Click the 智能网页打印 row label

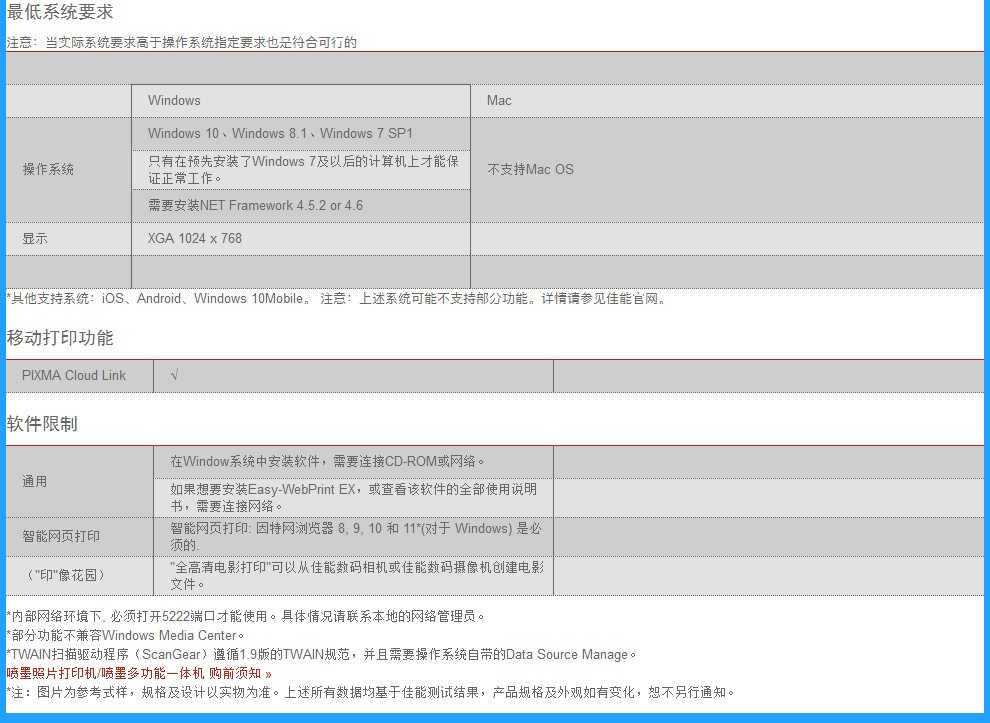click(61, 537)
